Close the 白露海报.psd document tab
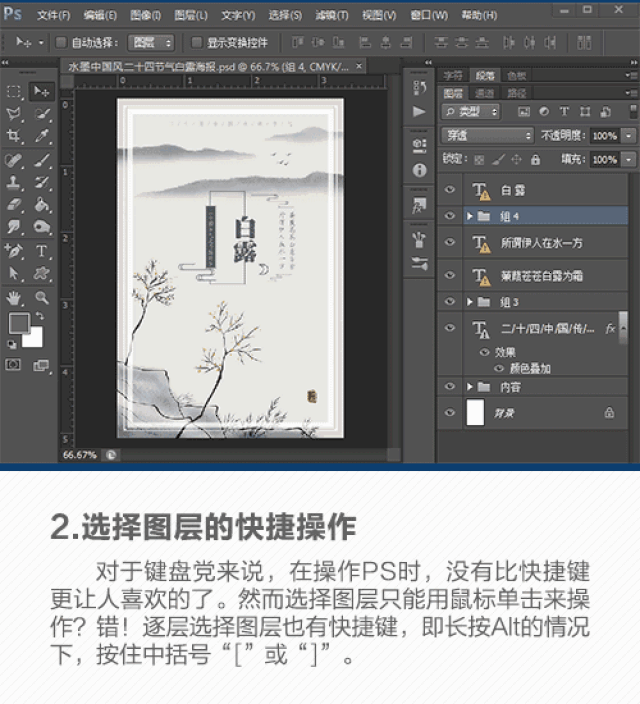Image resolution: width=640 pixels, height=704 pixels. pos(359,66)
